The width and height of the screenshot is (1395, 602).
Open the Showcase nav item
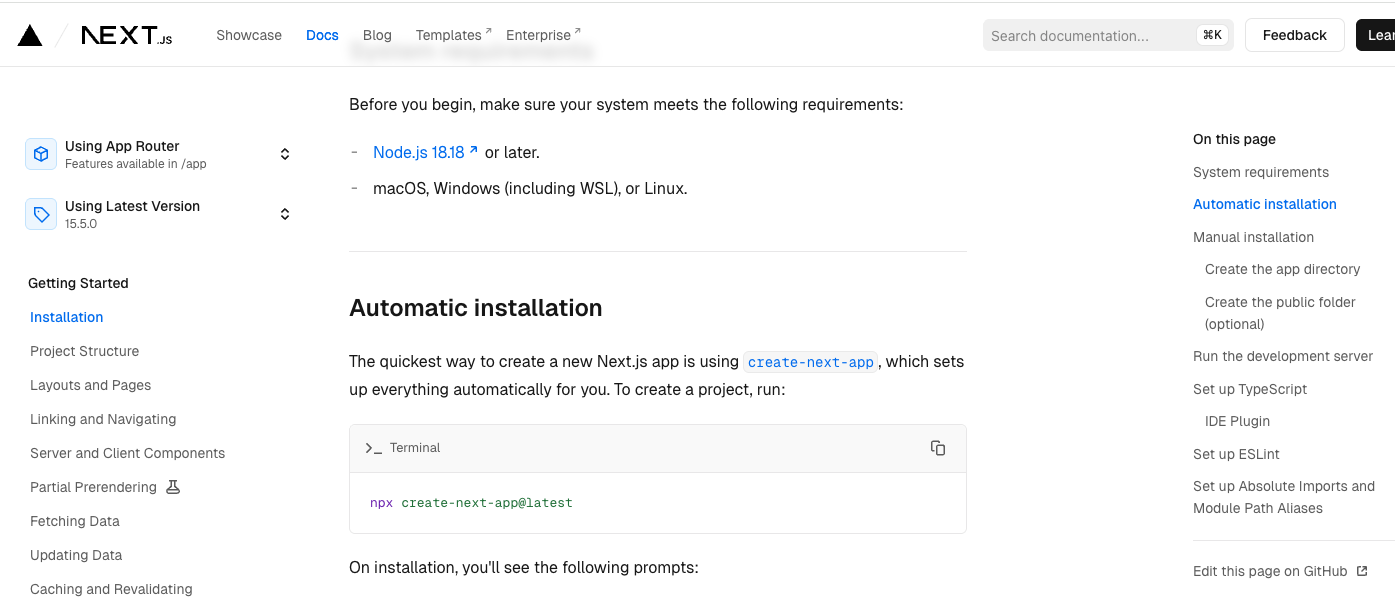[249, 35]
